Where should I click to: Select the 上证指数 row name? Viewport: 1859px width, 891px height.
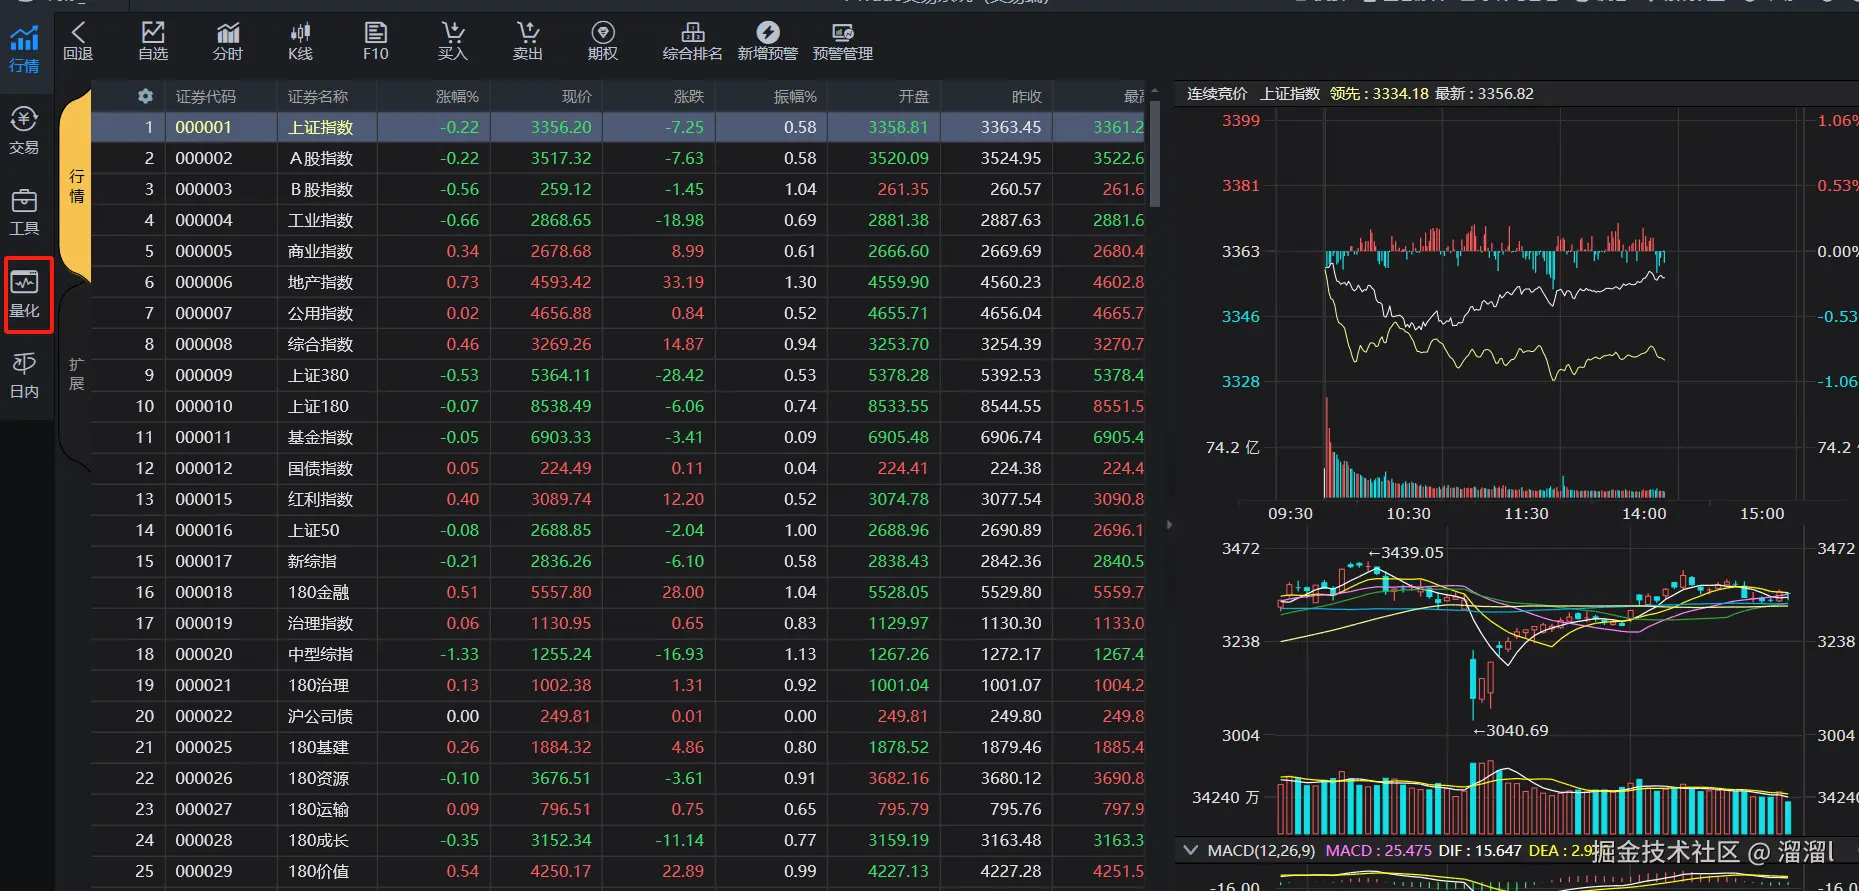point(321,127)
